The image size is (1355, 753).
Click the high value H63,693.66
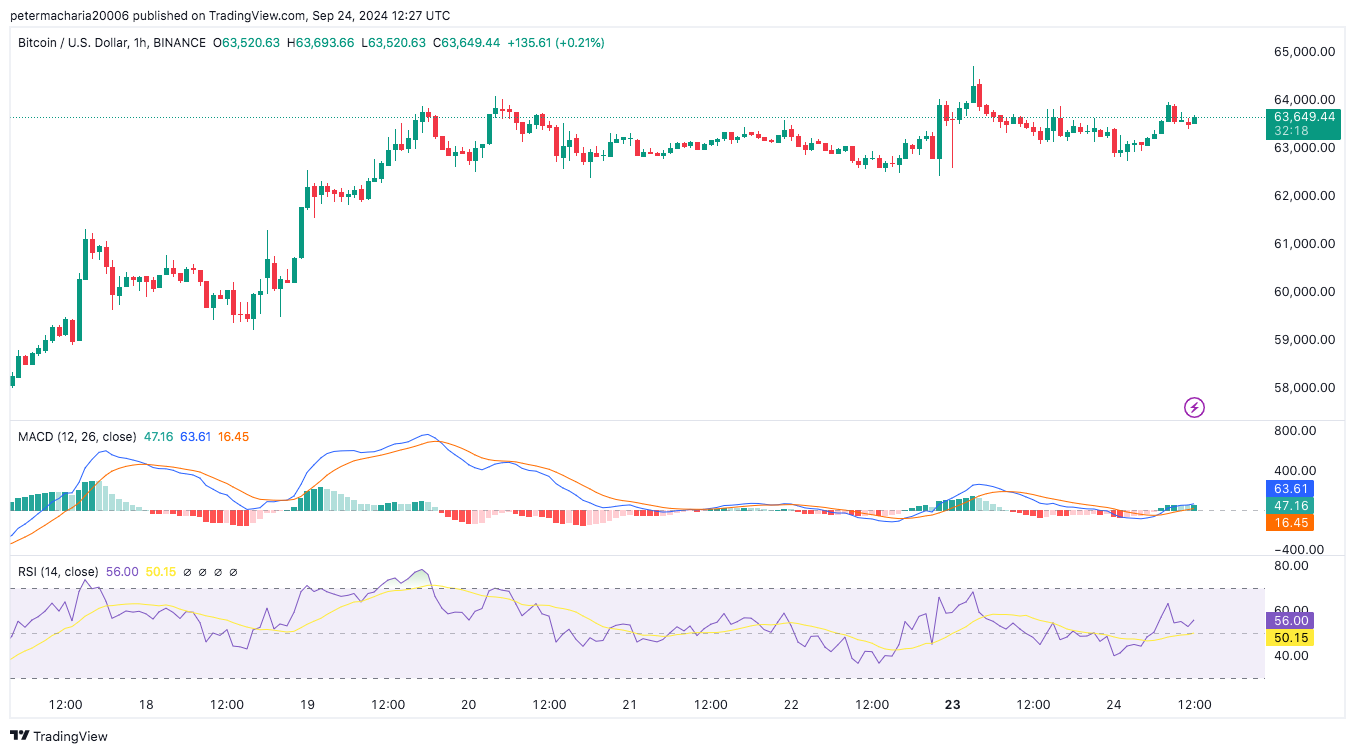(x=320, y=43)
